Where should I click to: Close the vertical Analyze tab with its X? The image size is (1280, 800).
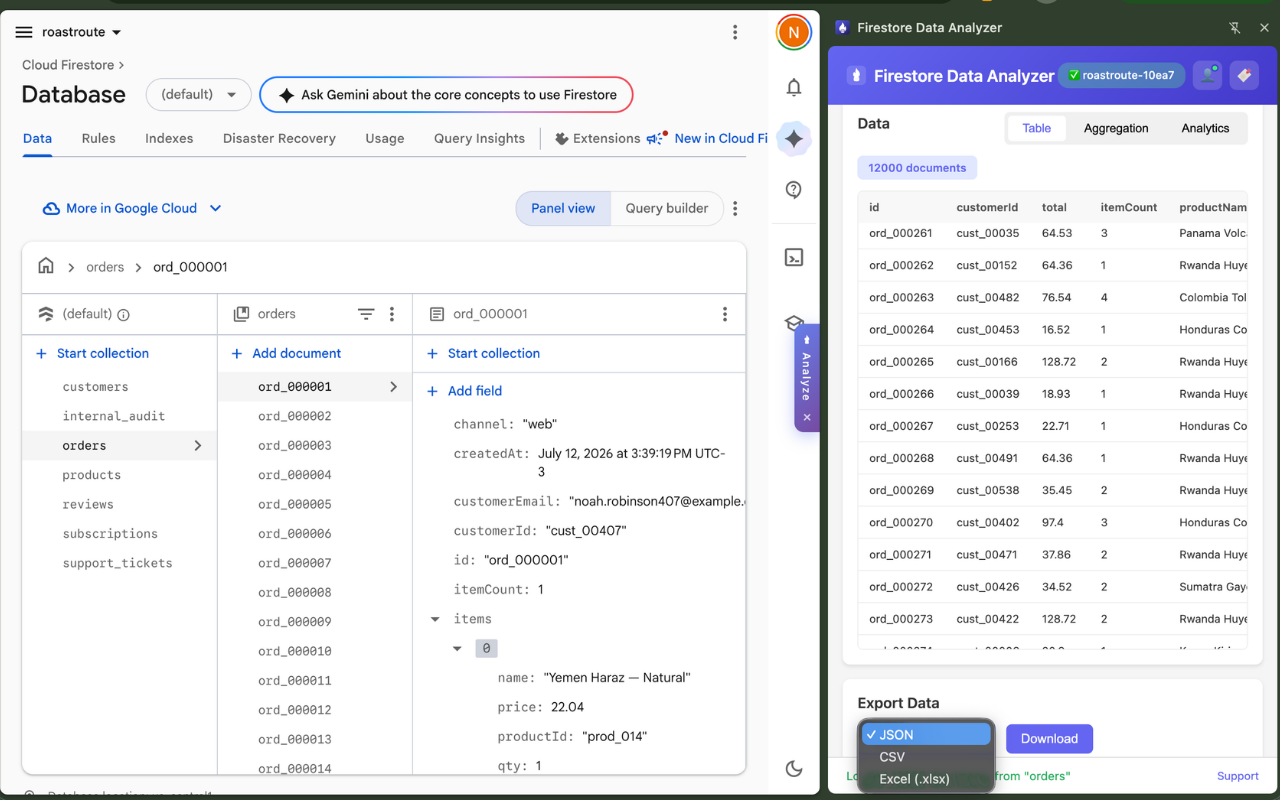(807, 417)
